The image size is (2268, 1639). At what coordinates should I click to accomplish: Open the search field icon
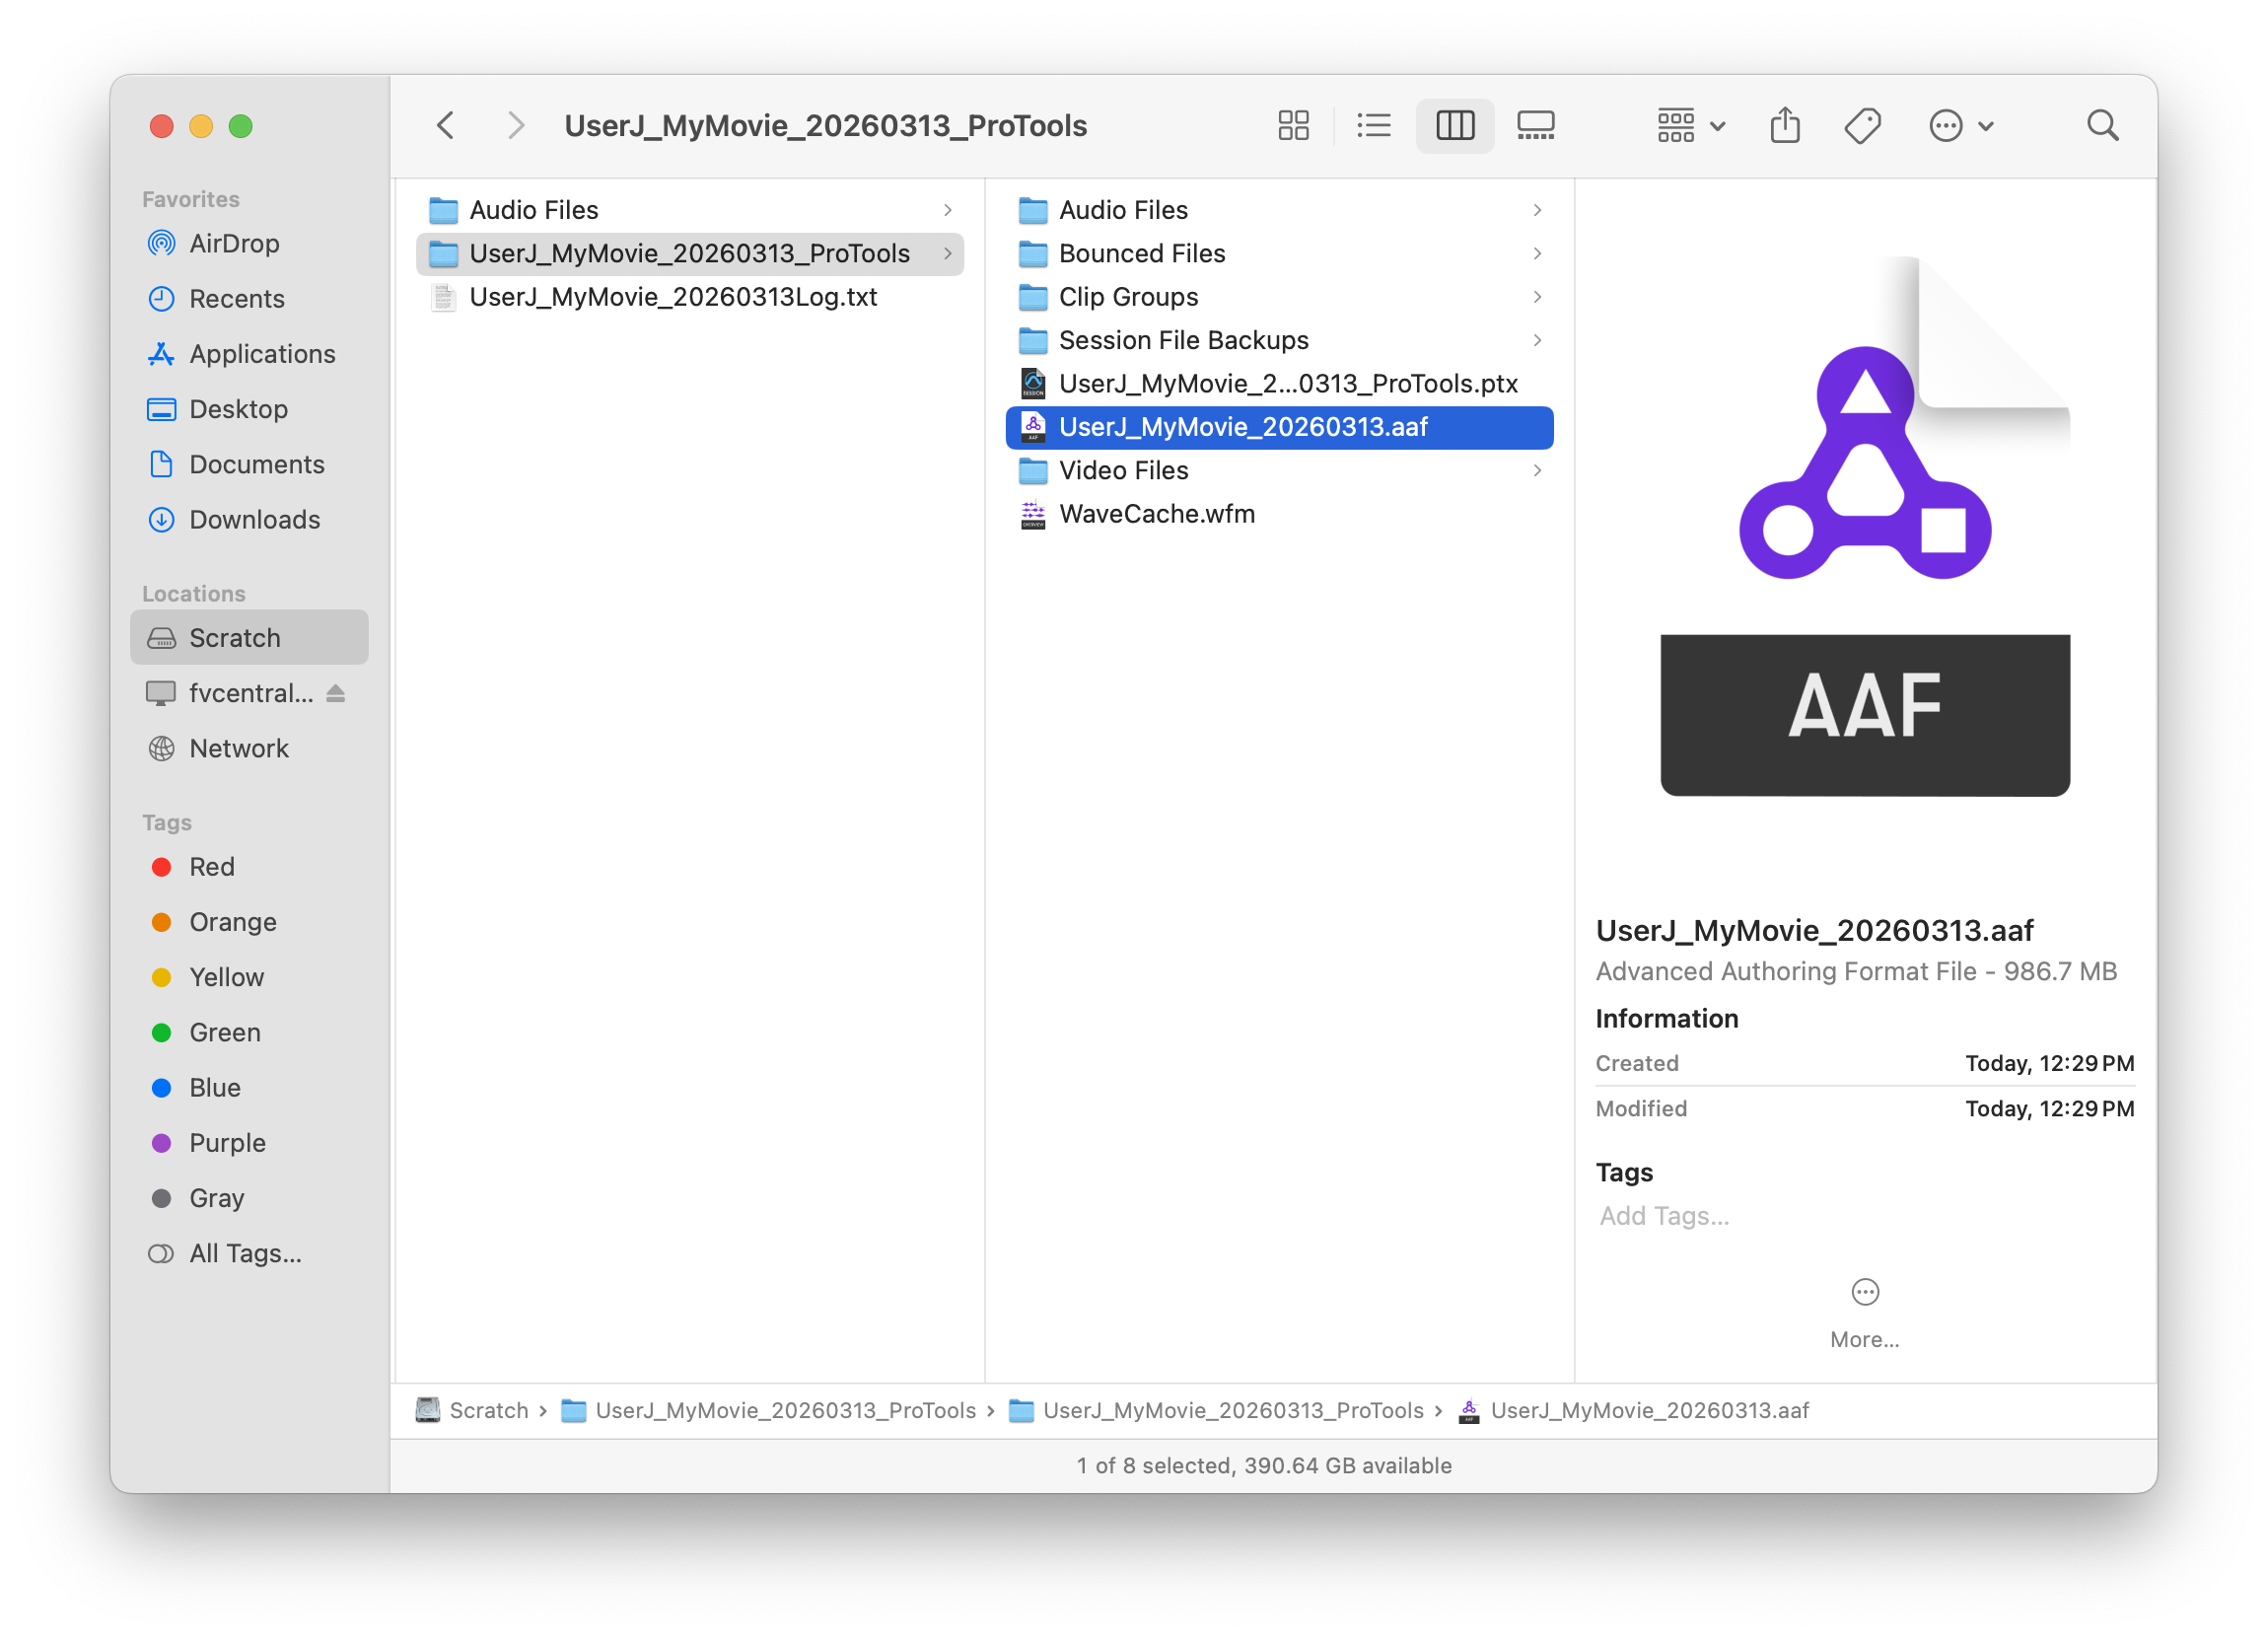[x=2102, y=125]
